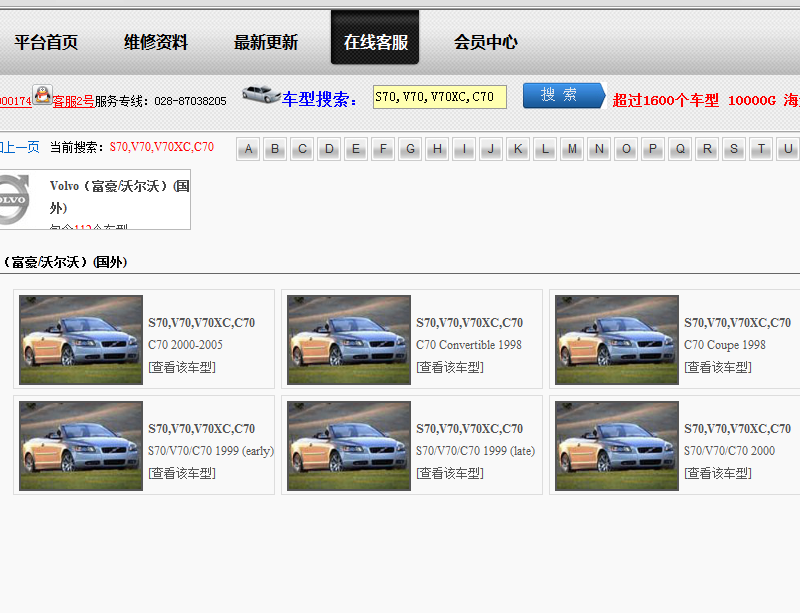Click 查看该车型 for C70 Coupe 1998
Image resolution: width=800 pixels, height=613 pixels.
pos(718,367)
